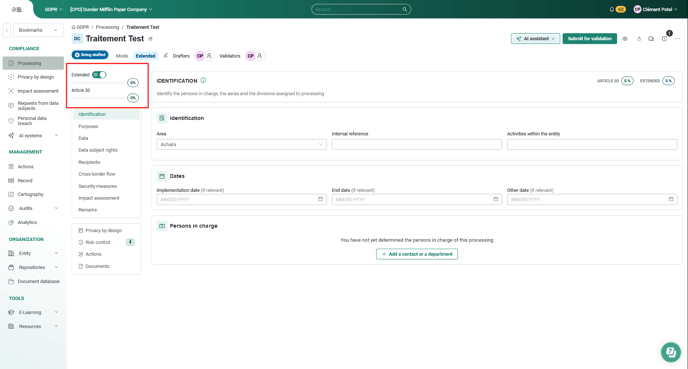Open Other date calendar icon
This screenshot has height=369, width=688.
tap(670, 199)
